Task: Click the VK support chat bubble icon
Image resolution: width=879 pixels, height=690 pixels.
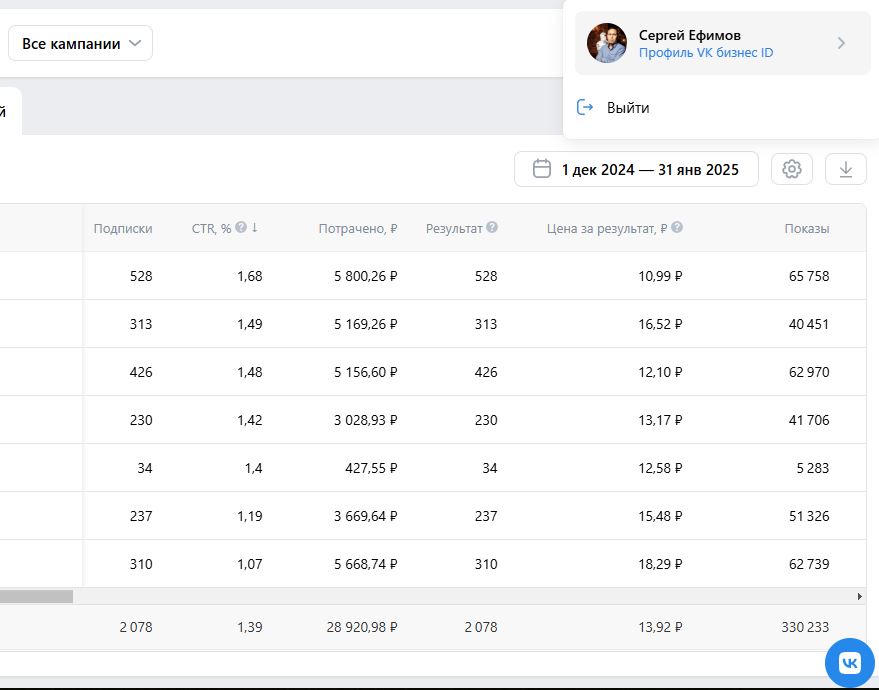Action: pyautogui.click(x=850, y=663)
